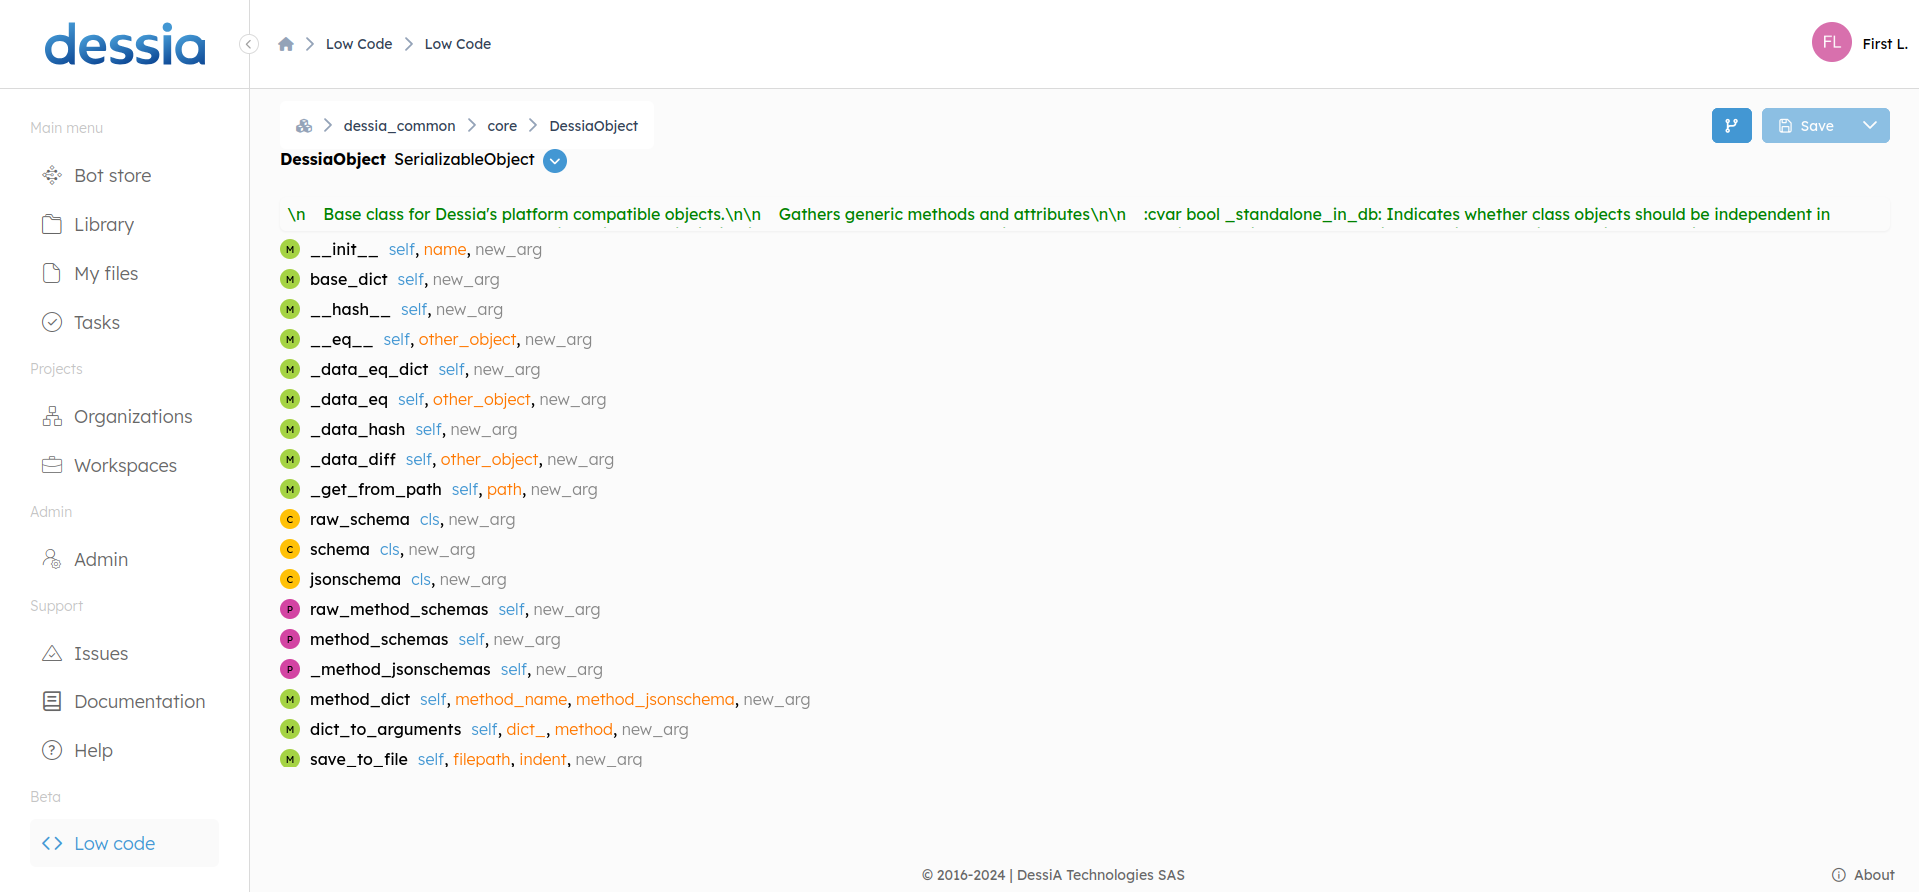Click the packages root icon in path
The height and width of the screenshot is (892, 1919).
[304, 125]
